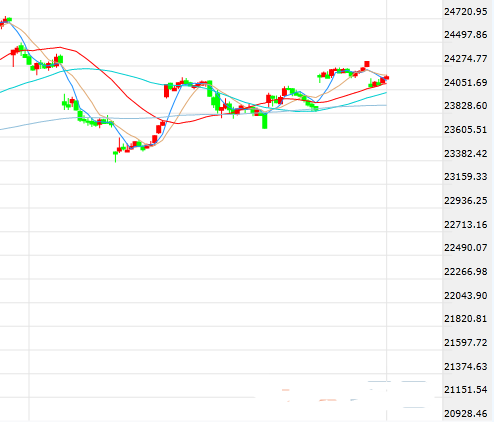
Task: Click the 21151.54 price axis label
Action: tap(465, 389)
